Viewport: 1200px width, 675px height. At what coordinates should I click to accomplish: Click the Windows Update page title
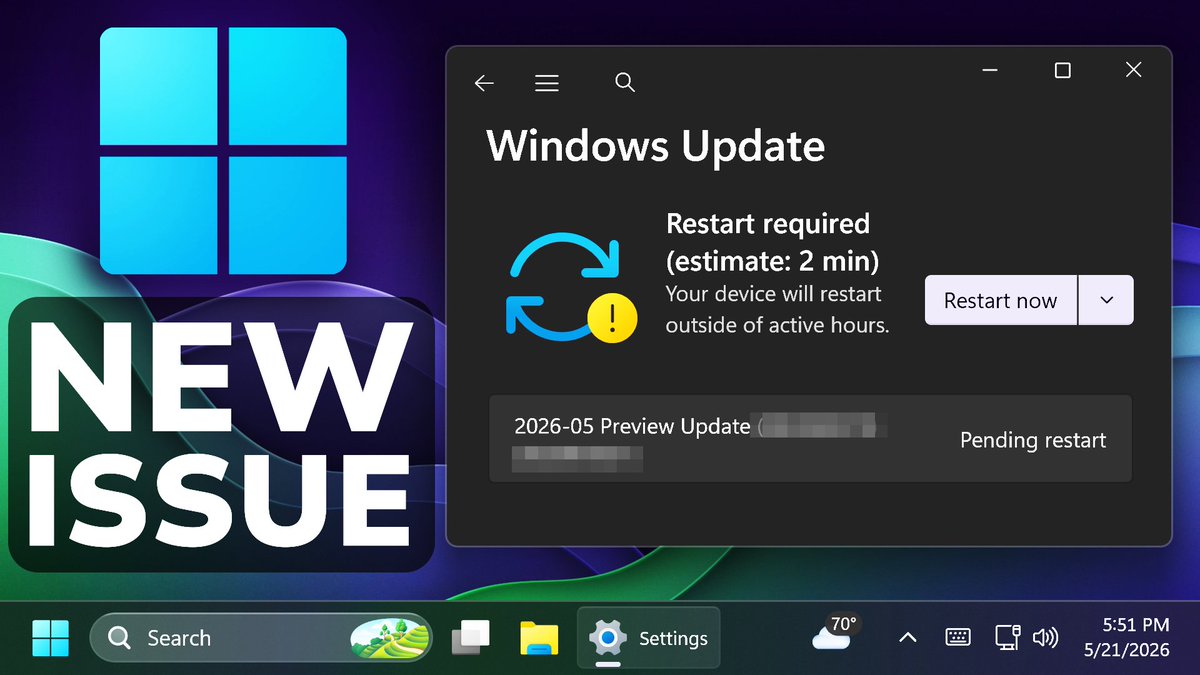[x=656, y=146]
